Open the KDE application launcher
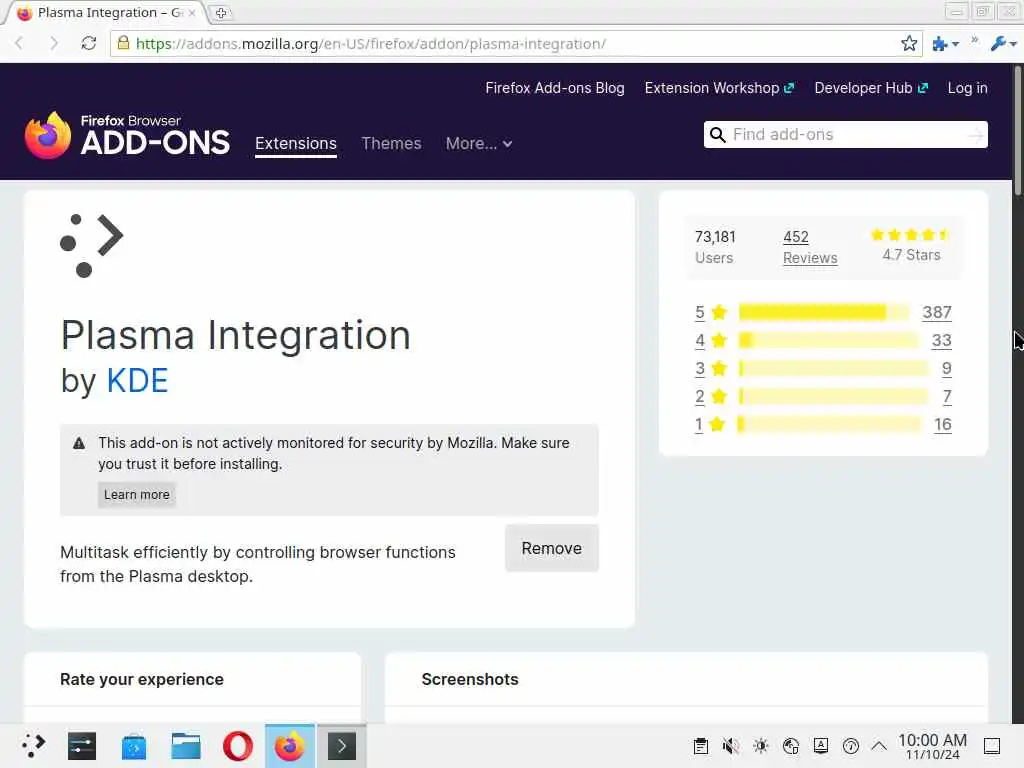This screenshot has height=768, width=1024. [32, 746]
